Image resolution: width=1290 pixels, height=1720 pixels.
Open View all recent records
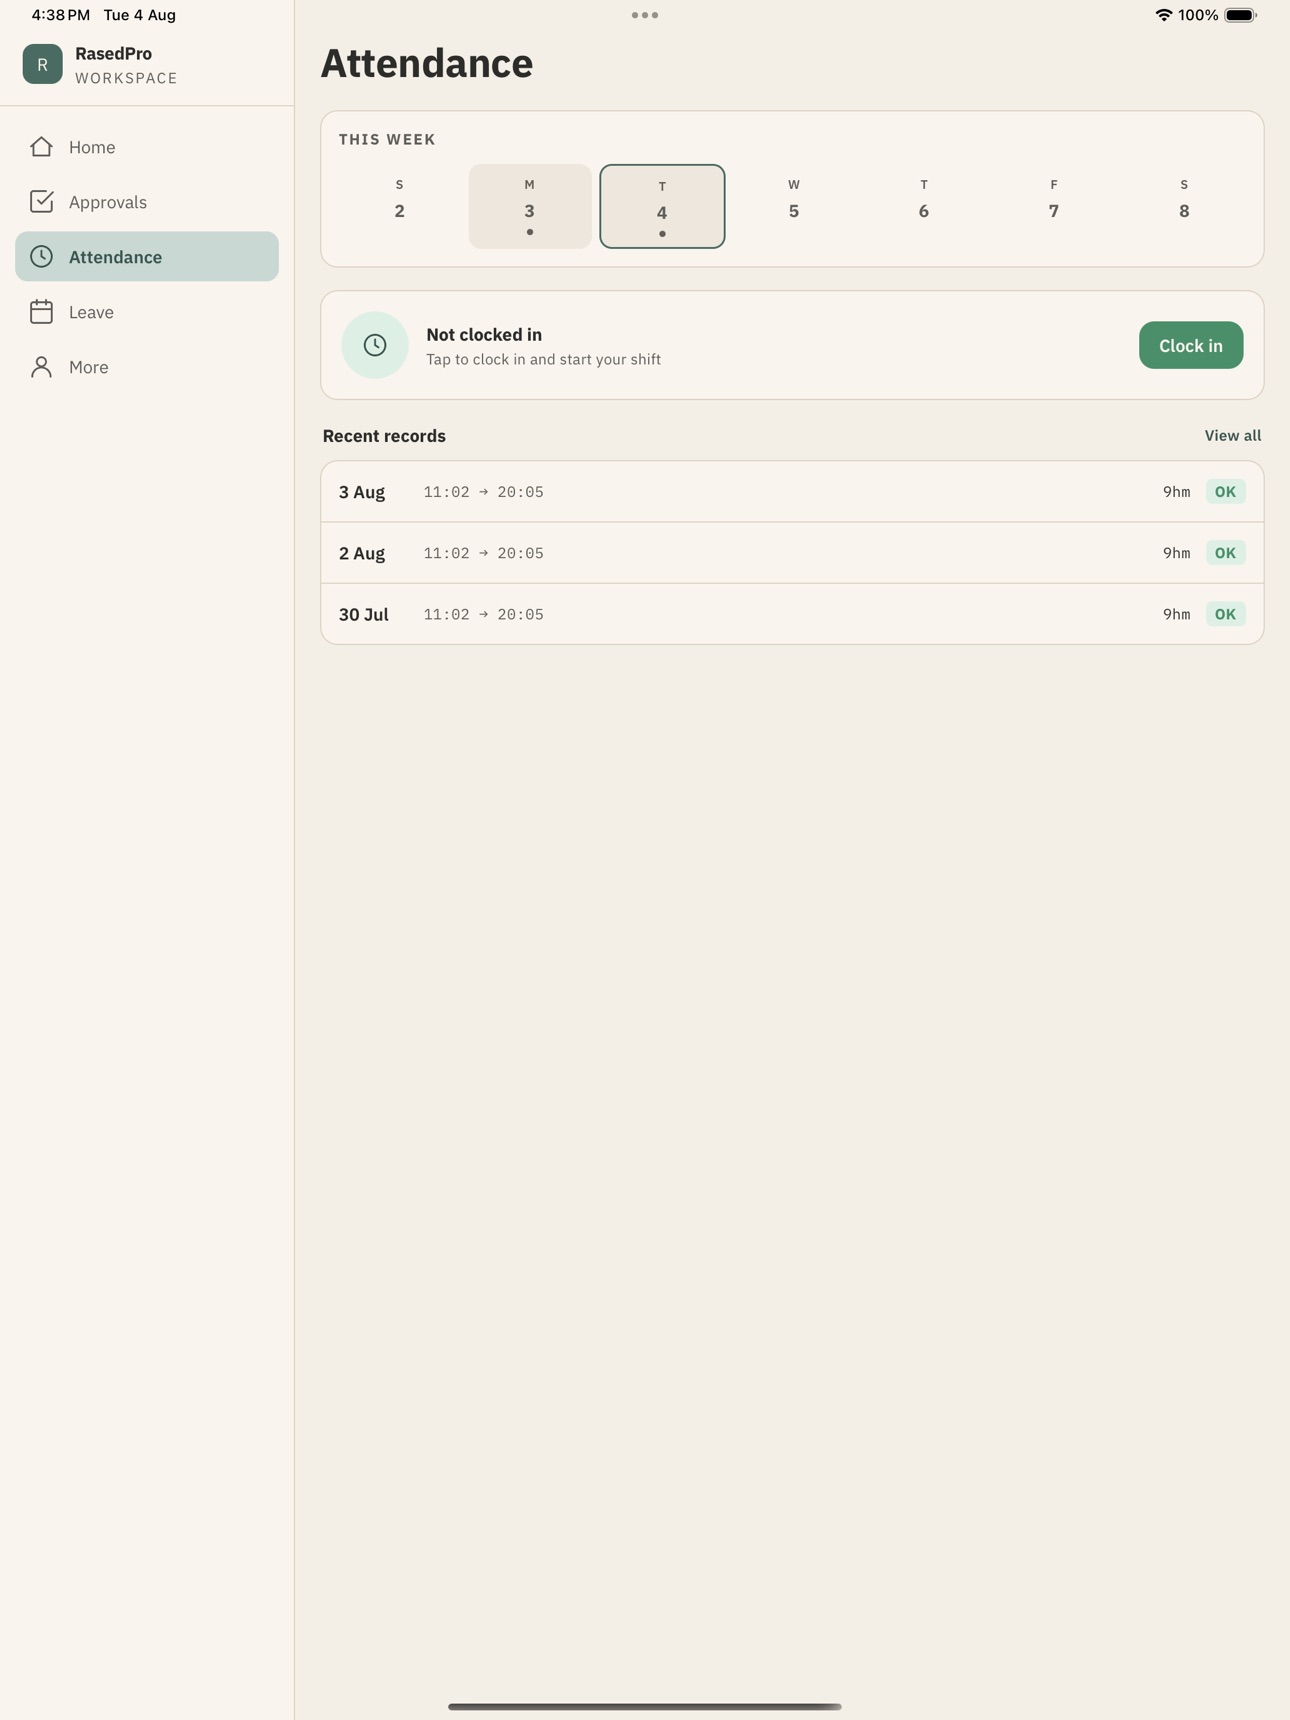point(1232,436)
